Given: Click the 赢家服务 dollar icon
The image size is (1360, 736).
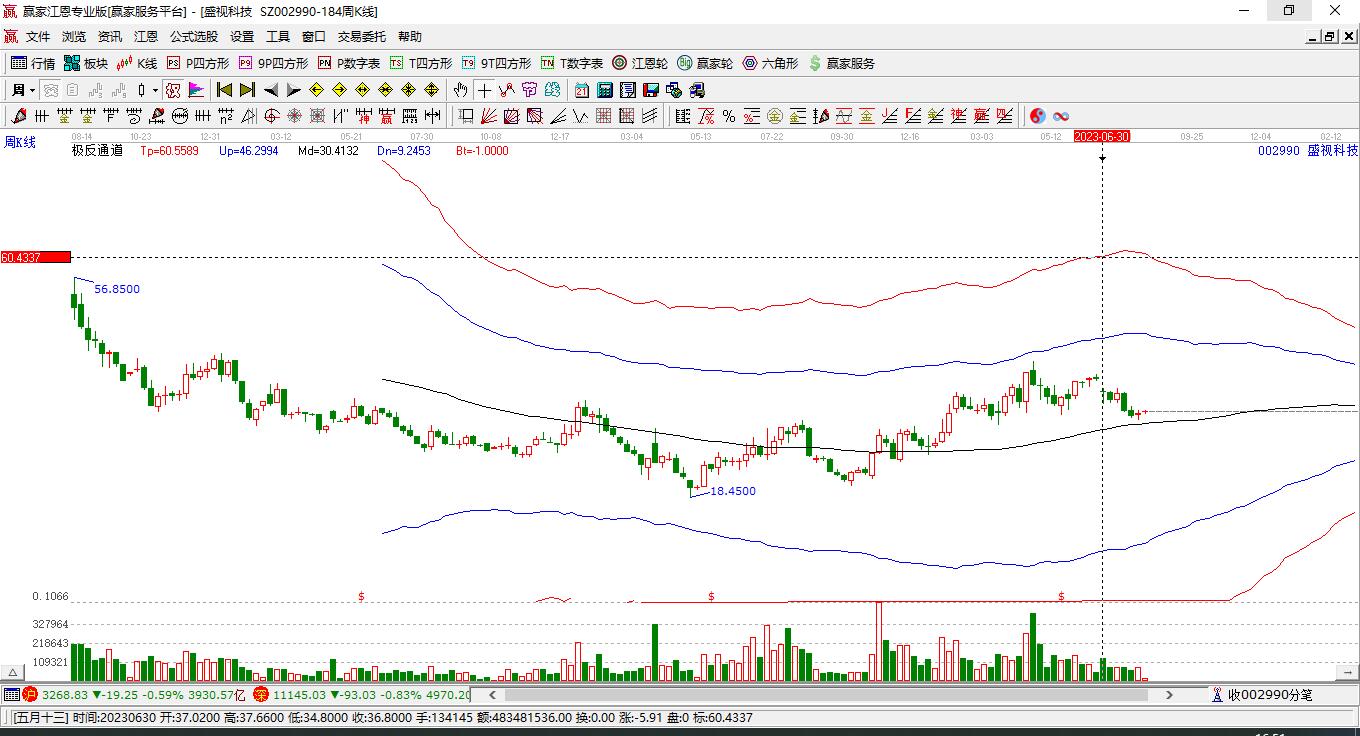Looking at the screenshot, I should 815,63.
